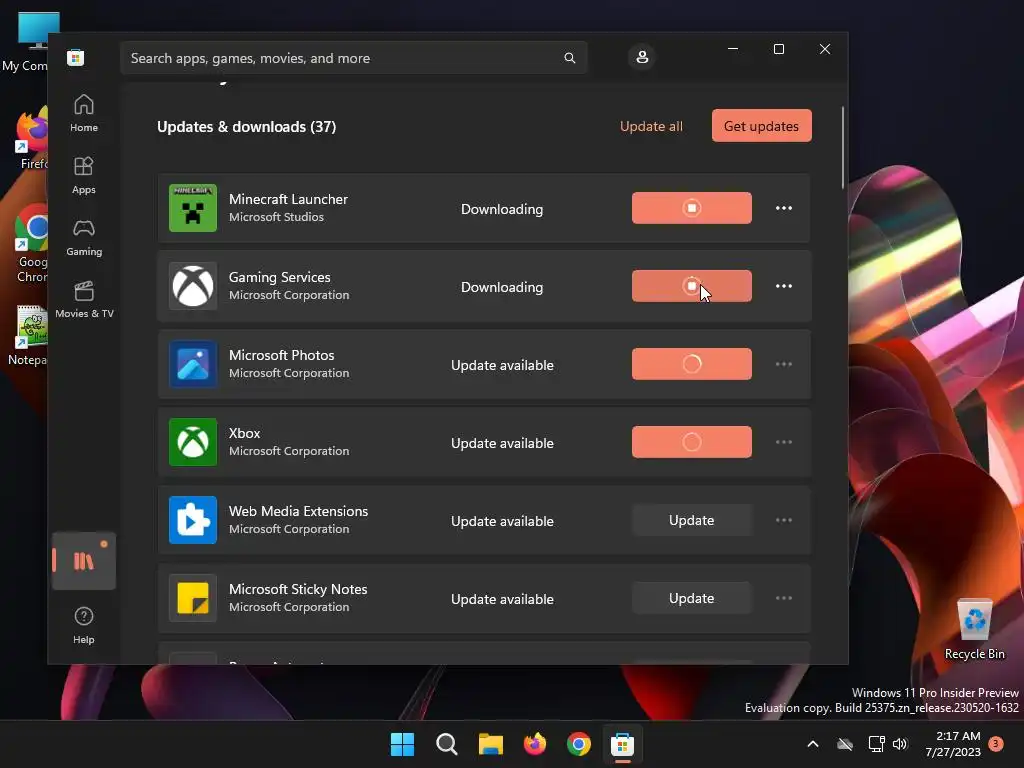This screenshot has height=768, width=1024.
Task: Click the search magnifier icon
Action: tap(569, 58)
